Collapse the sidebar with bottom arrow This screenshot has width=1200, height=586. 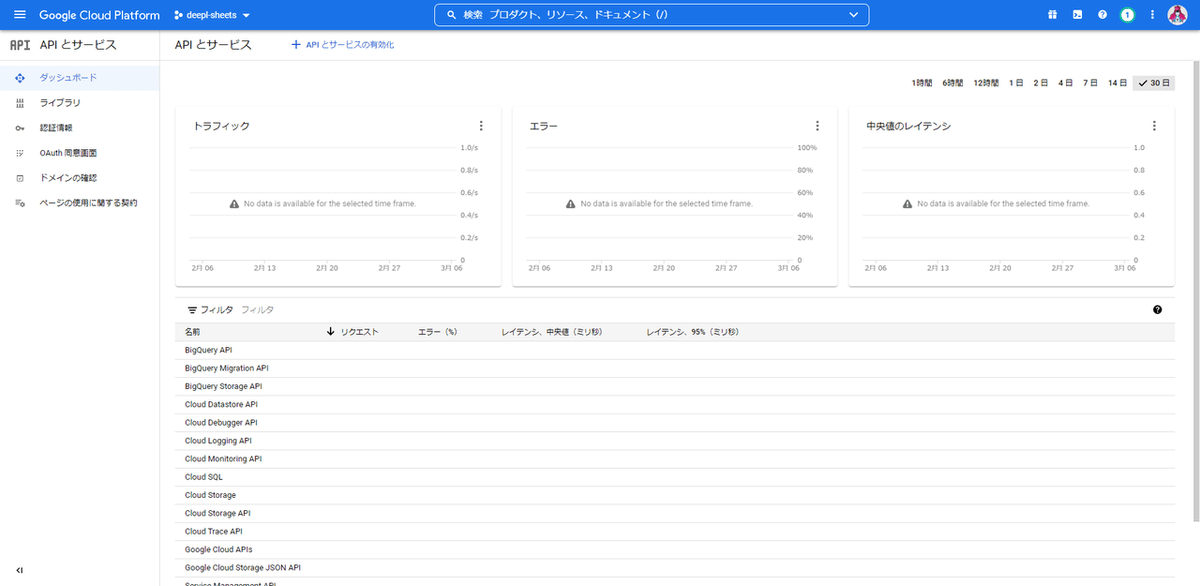pos(20,570)
